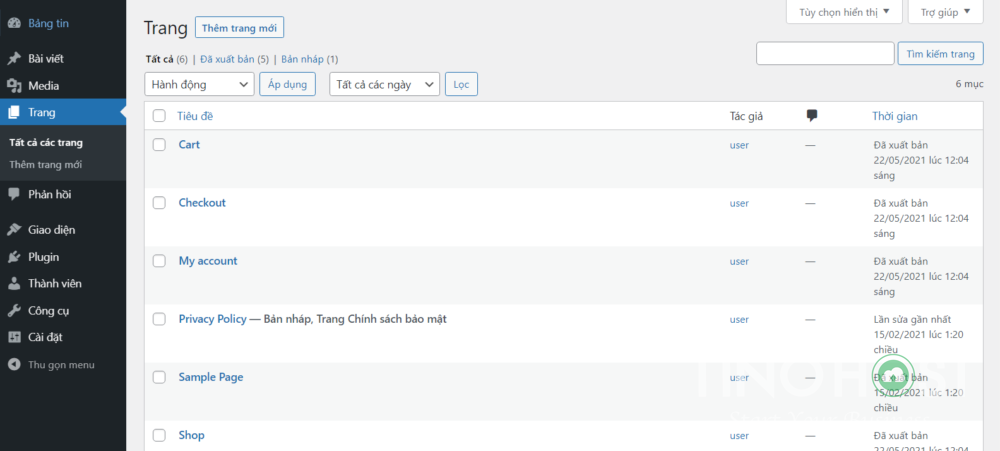Viewport: 1000px width, 451px height.
Task: Check the My account page checkbox
Action: [x=159, y=261]
